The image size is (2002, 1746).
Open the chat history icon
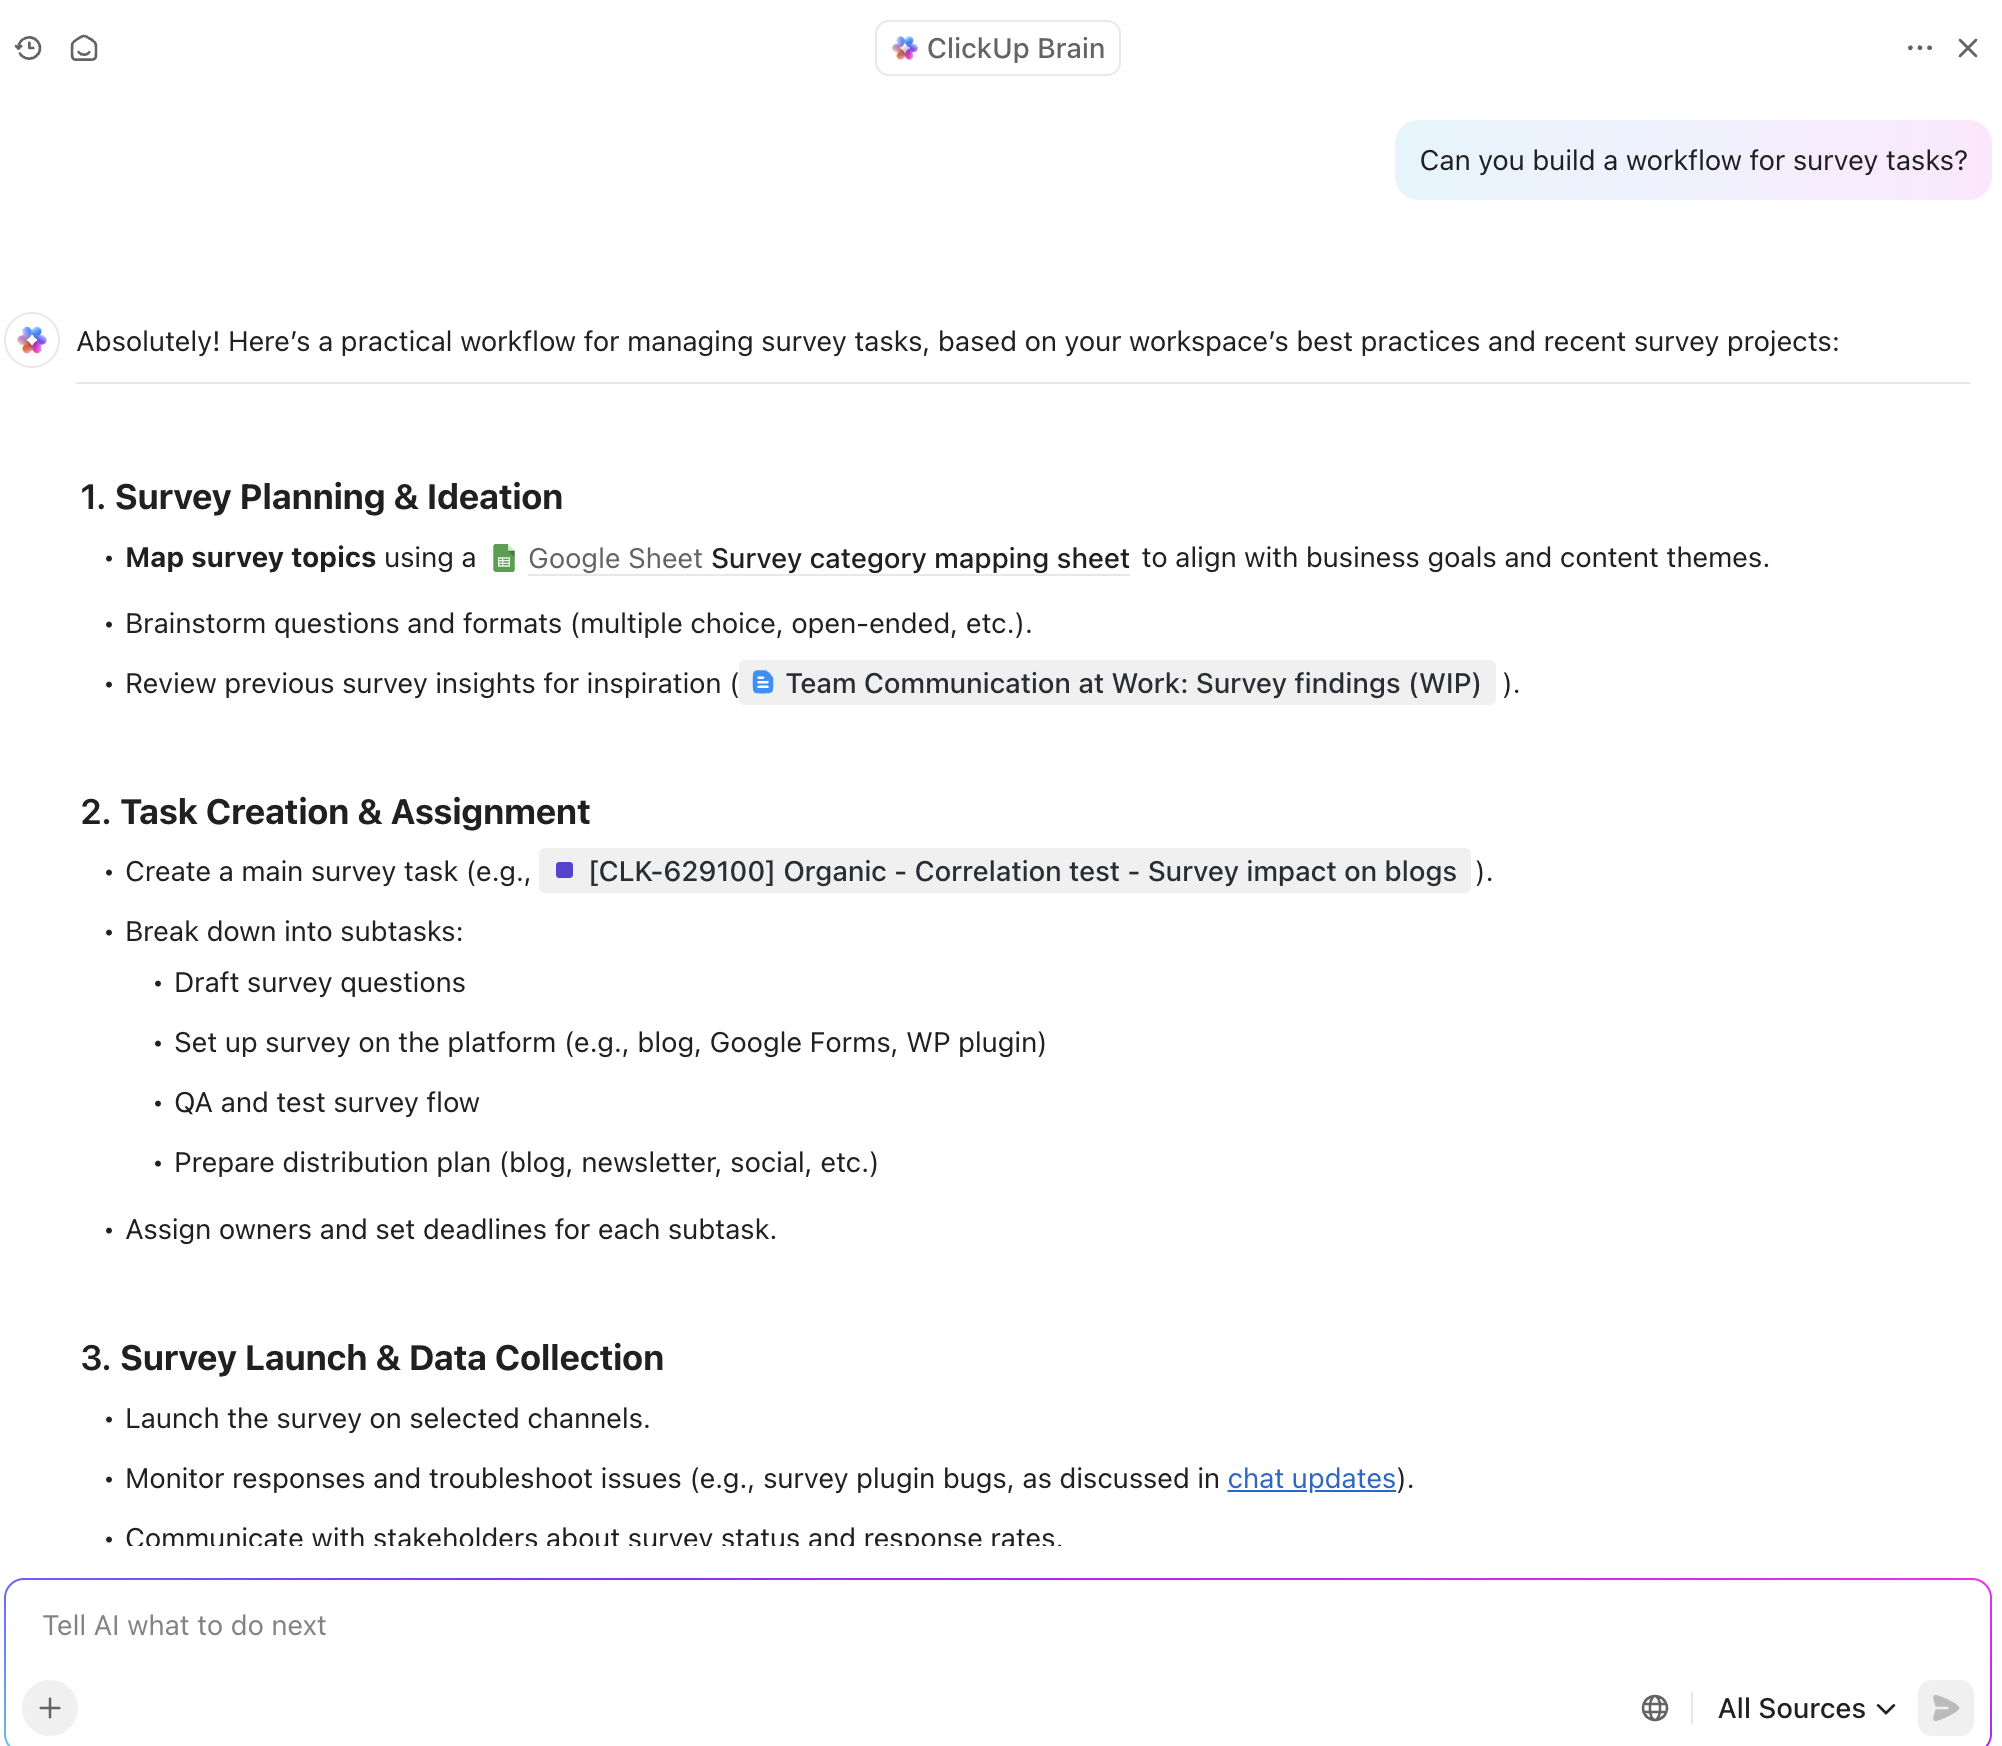coord(28,47)
